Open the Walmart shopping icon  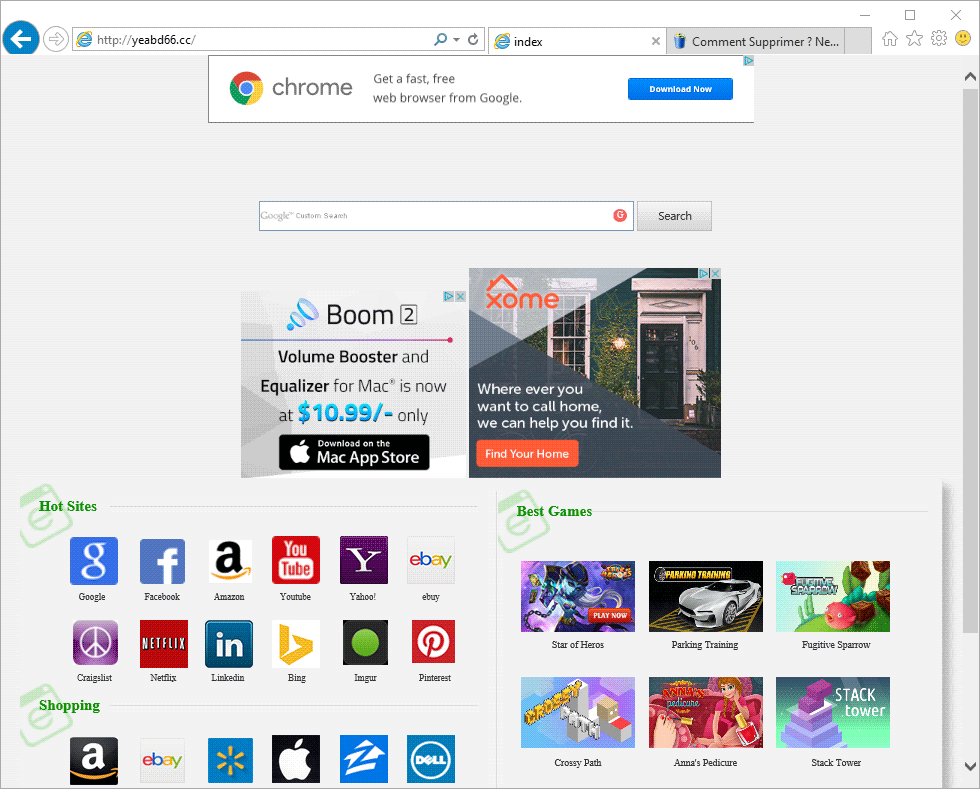point(231,760)
